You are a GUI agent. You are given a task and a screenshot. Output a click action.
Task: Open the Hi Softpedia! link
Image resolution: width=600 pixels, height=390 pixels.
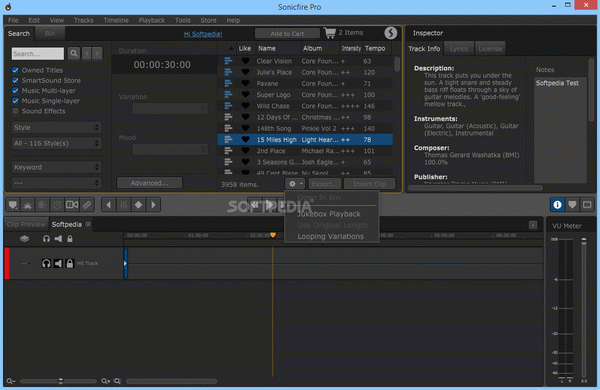[203, 34]
